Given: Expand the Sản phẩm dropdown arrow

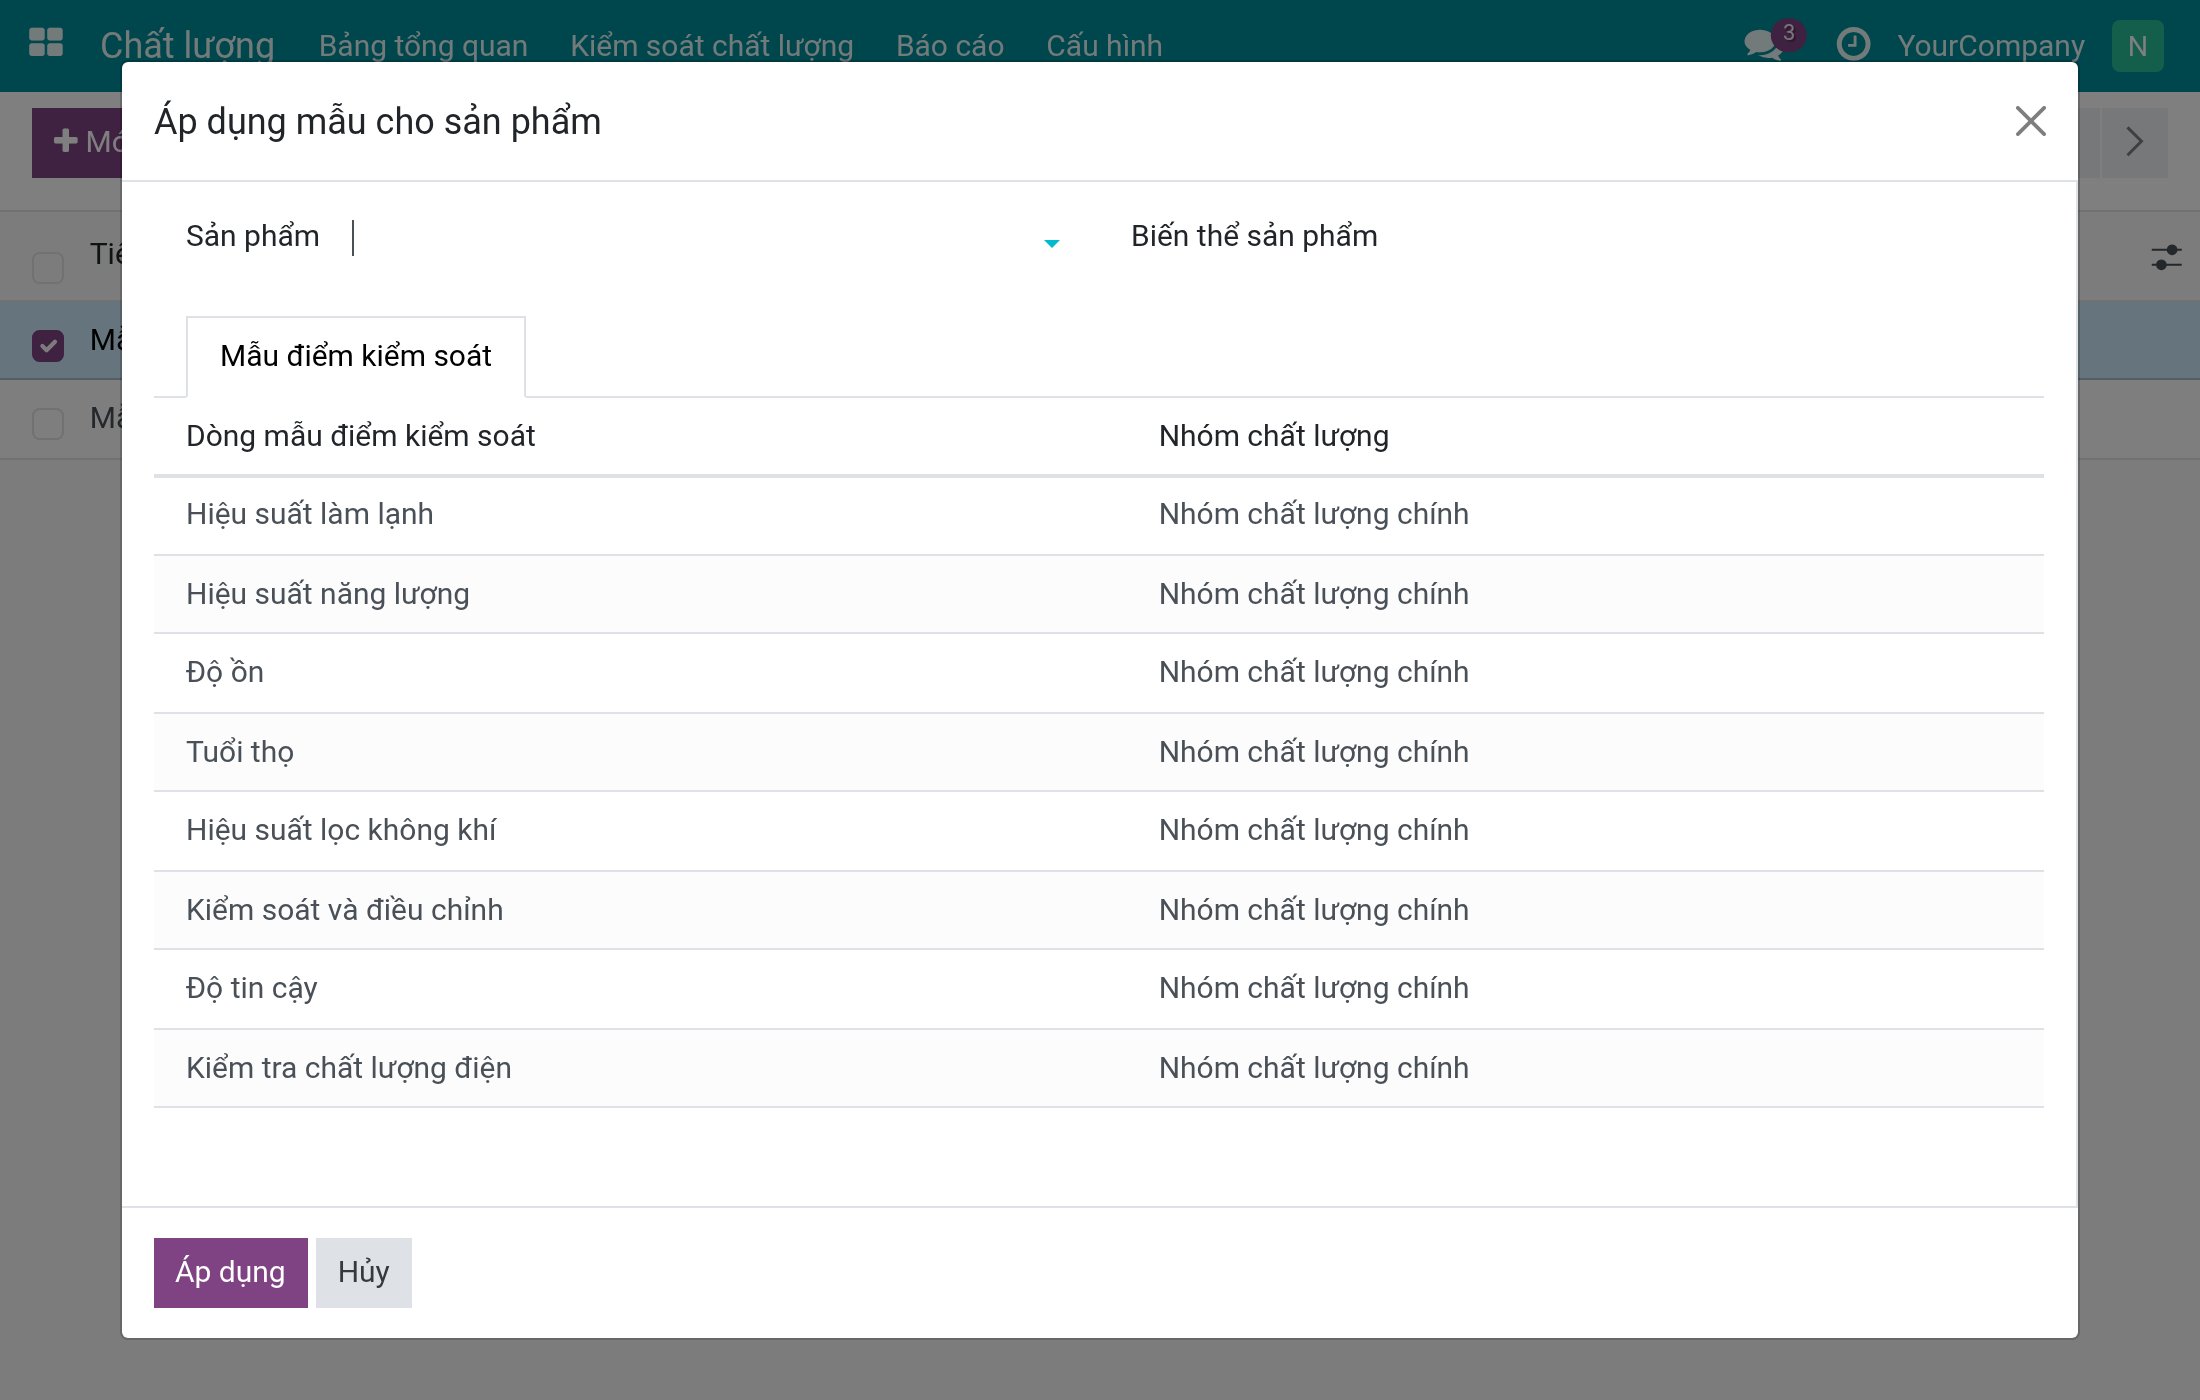Looking at the screenshot, I should tap(1051, 243).
